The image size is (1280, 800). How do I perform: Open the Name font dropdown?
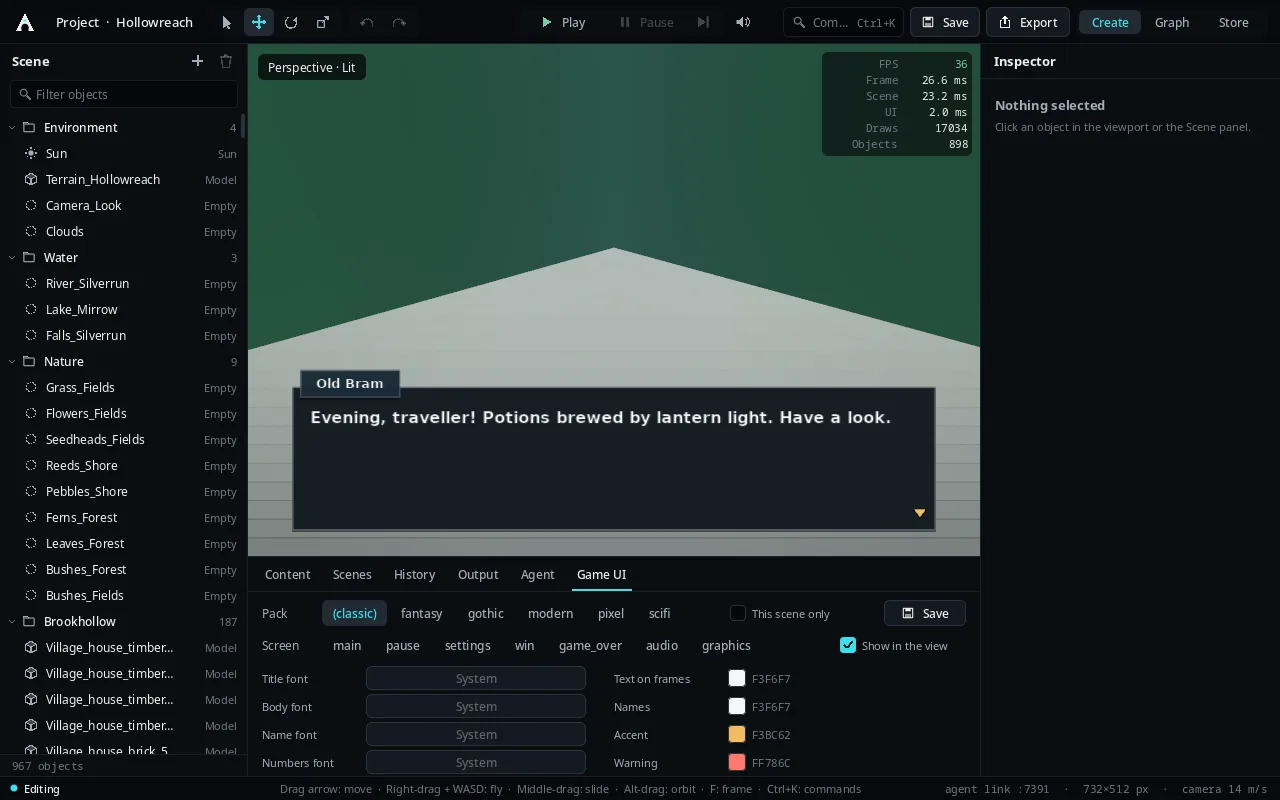[x=476, y=734]
